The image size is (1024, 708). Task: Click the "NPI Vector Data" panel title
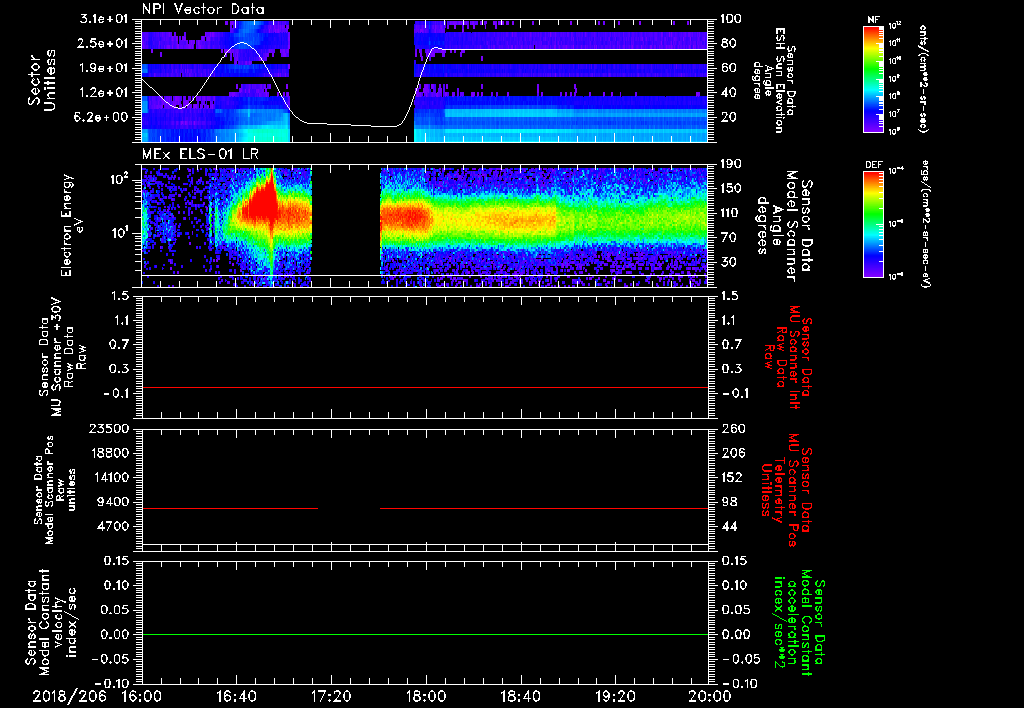(203, 9)
